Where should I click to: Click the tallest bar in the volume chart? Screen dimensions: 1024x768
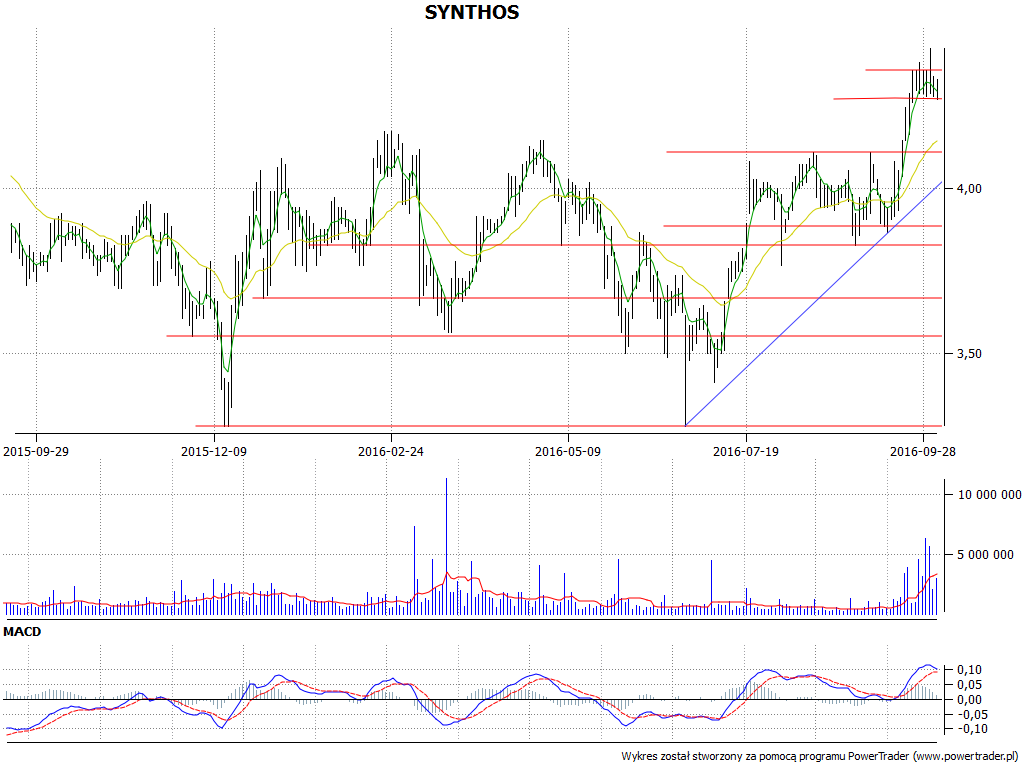tap(447, 546)
